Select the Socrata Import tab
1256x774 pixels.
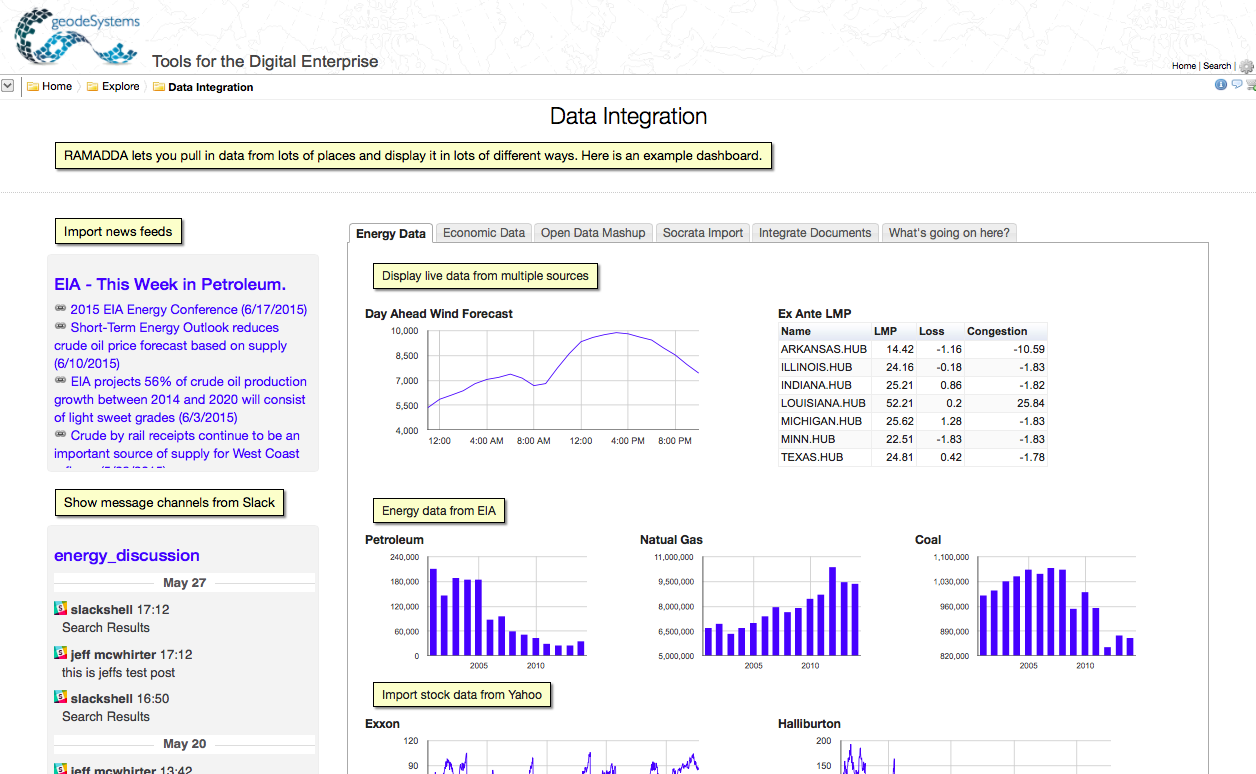click(703, 233)
